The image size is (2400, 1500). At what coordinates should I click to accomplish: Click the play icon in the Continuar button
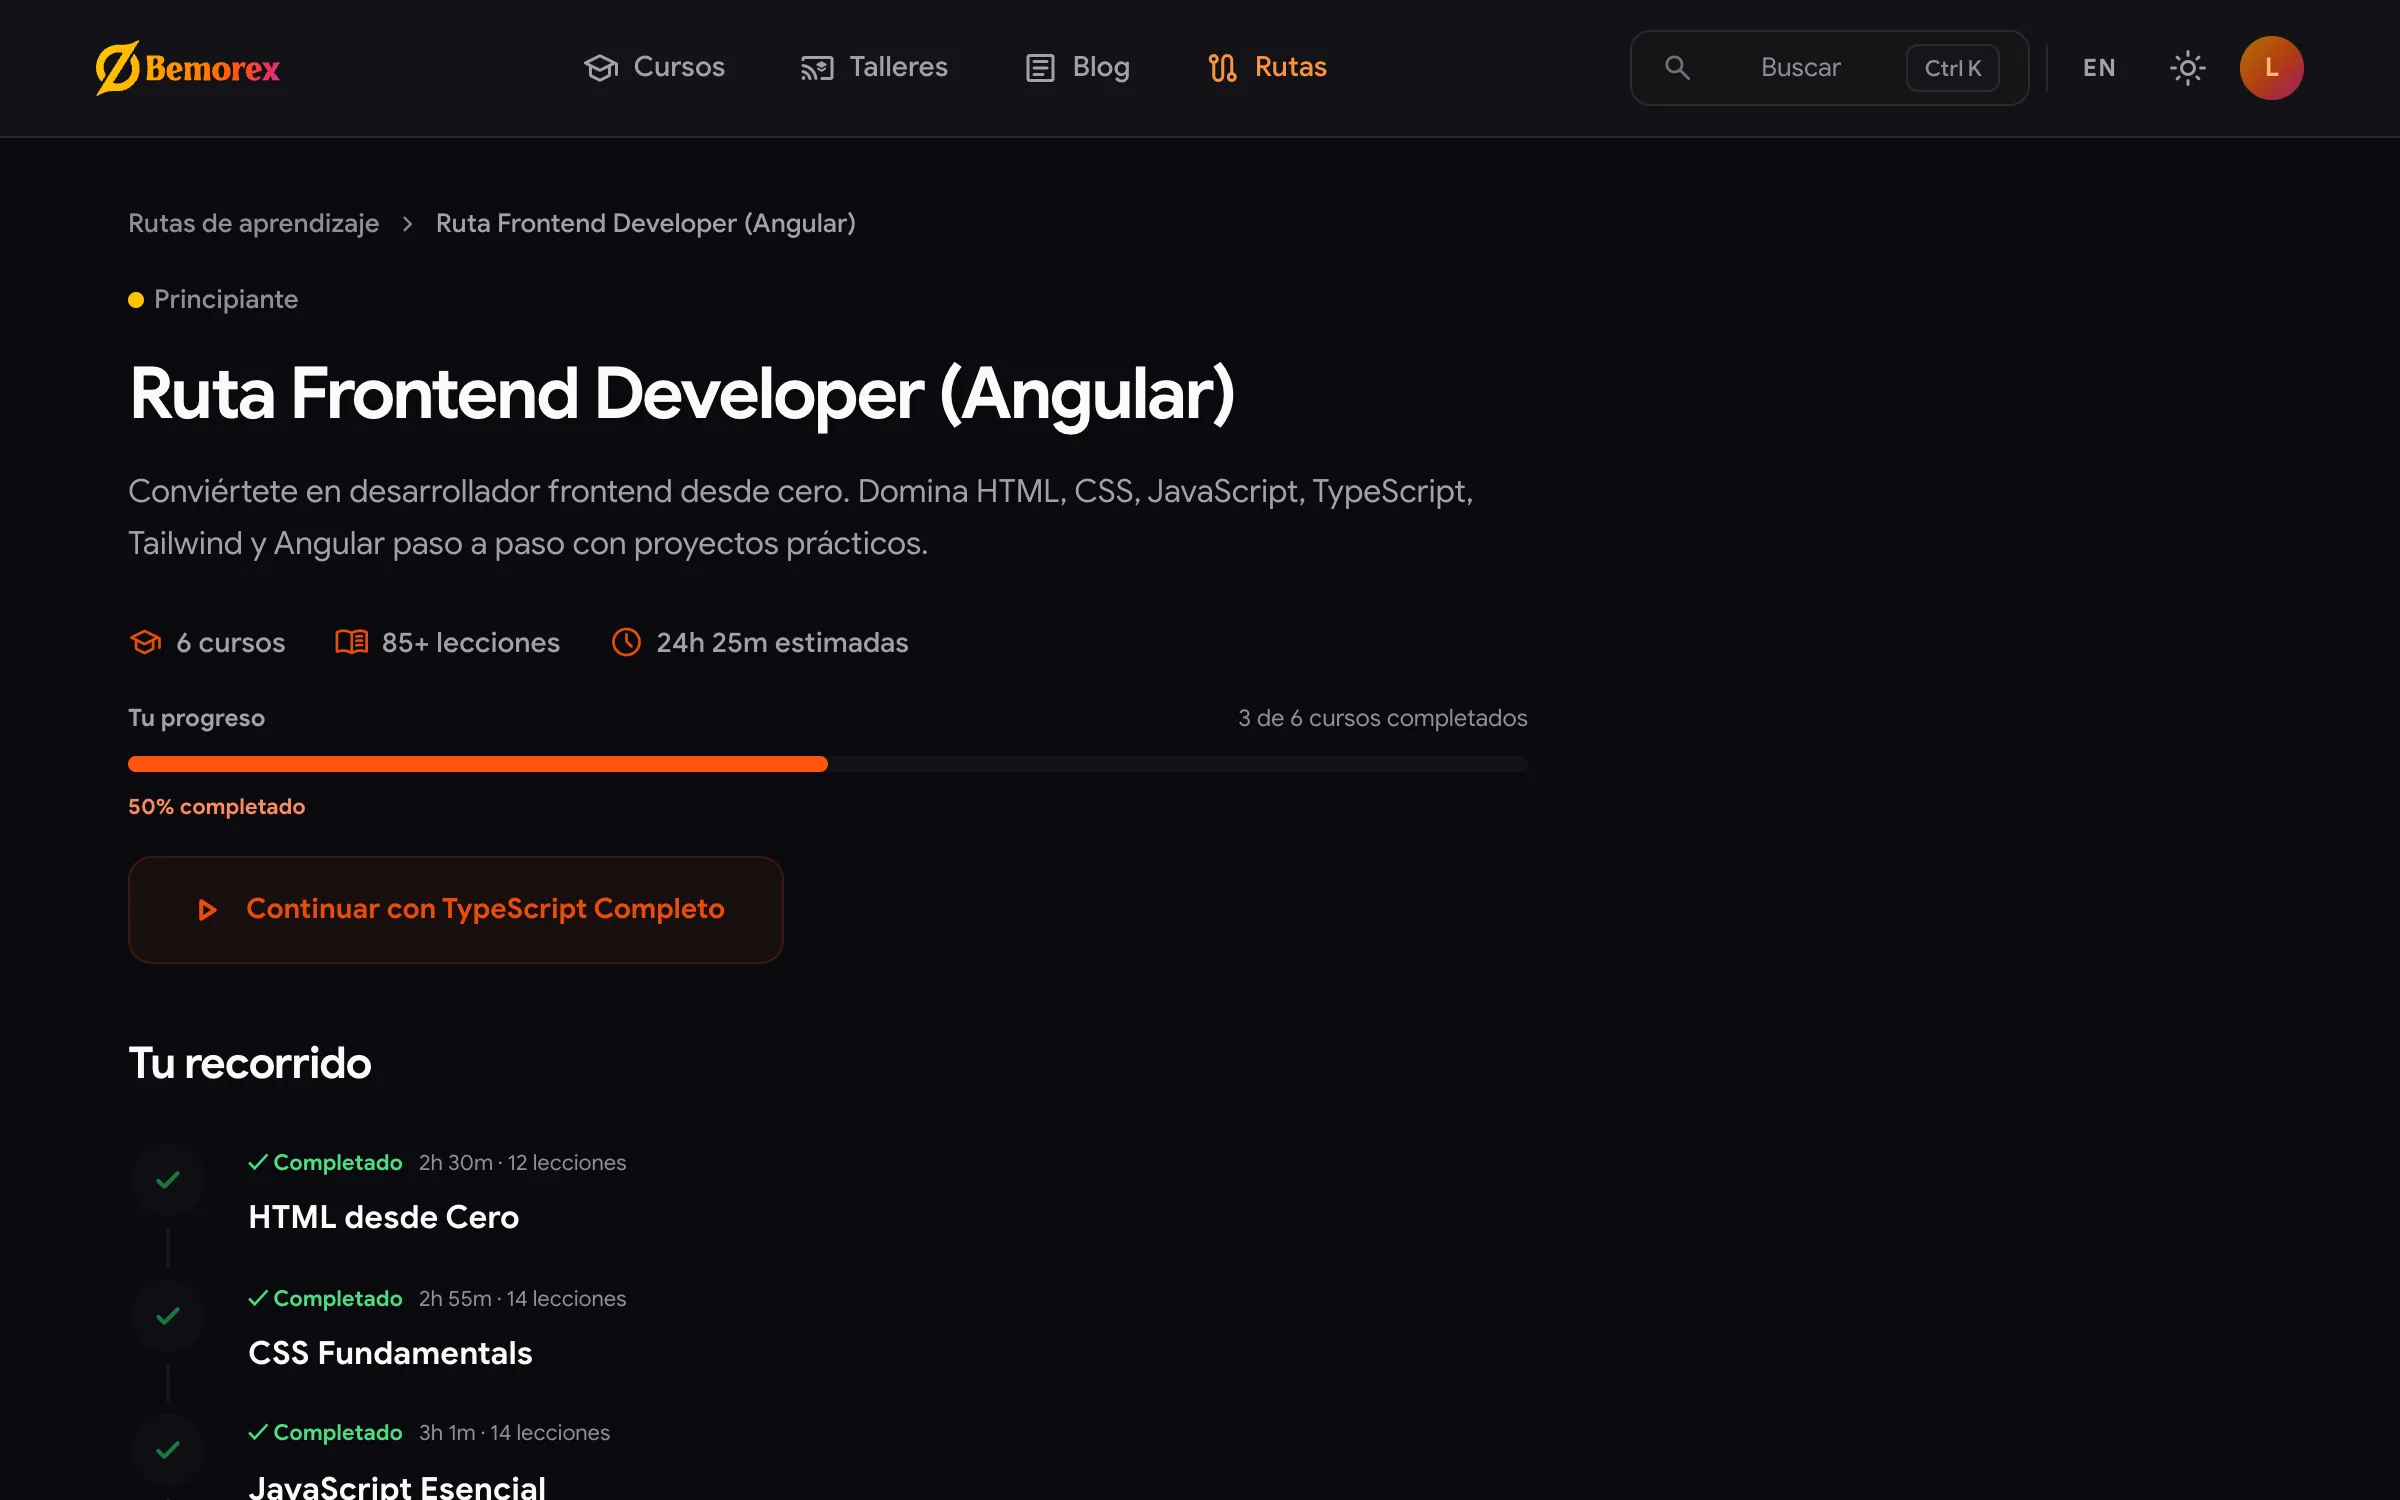(207, 909)
